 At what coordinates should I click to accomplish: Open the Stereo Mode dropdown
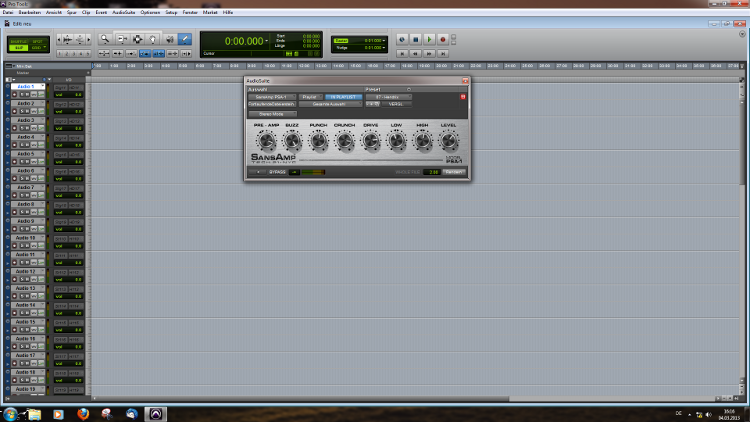pos(271,113)
